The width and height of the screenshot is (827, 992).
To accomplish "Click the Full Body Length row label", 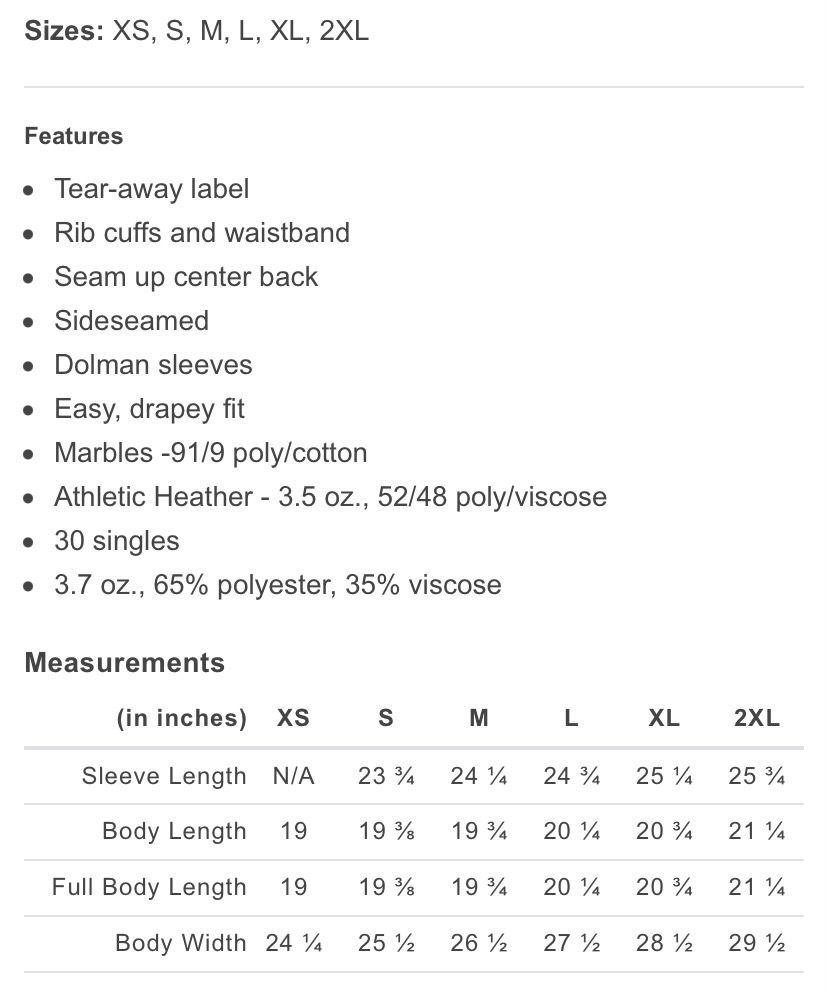I will (x=149, y=887).
